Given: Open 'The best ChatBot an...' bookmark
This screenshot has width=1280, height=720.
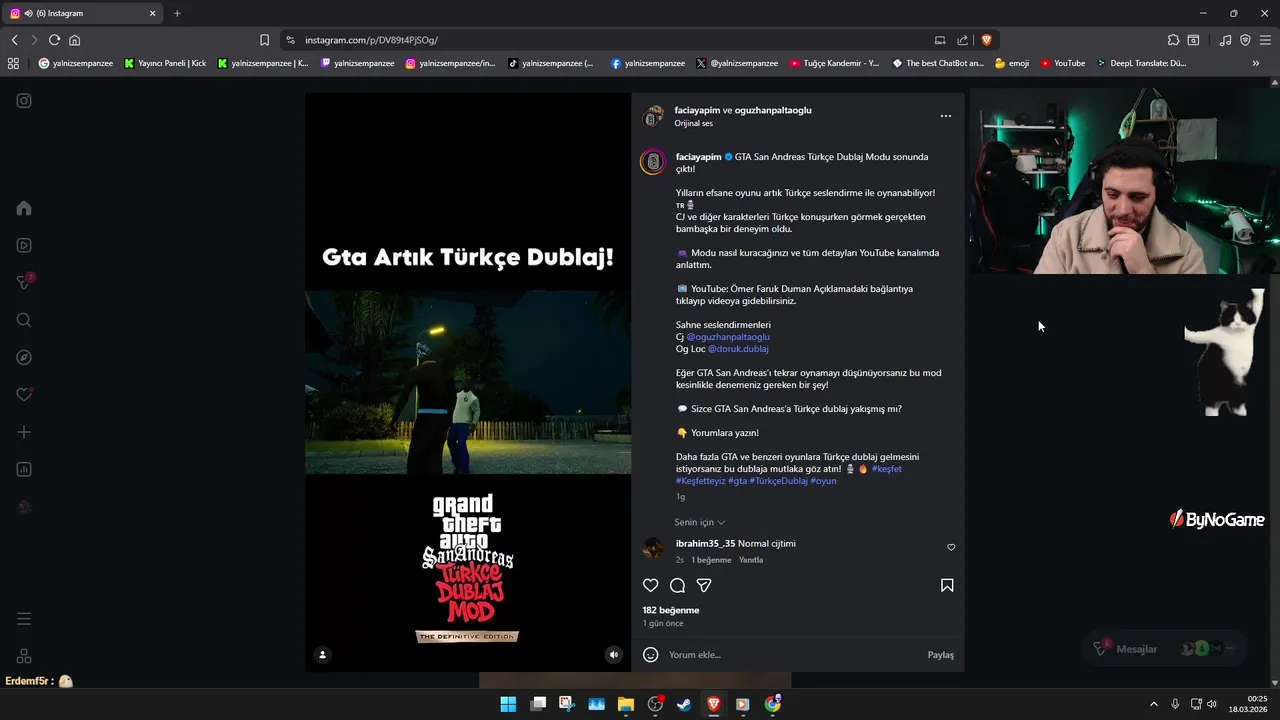Looking at the screenshot, I should tap(938, 63).
